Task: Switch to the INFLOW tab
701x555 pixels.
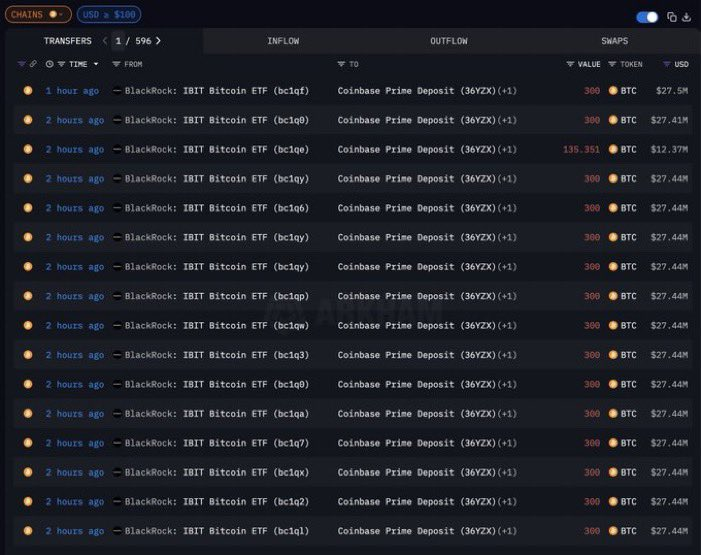Action: [x=283, y=41]
